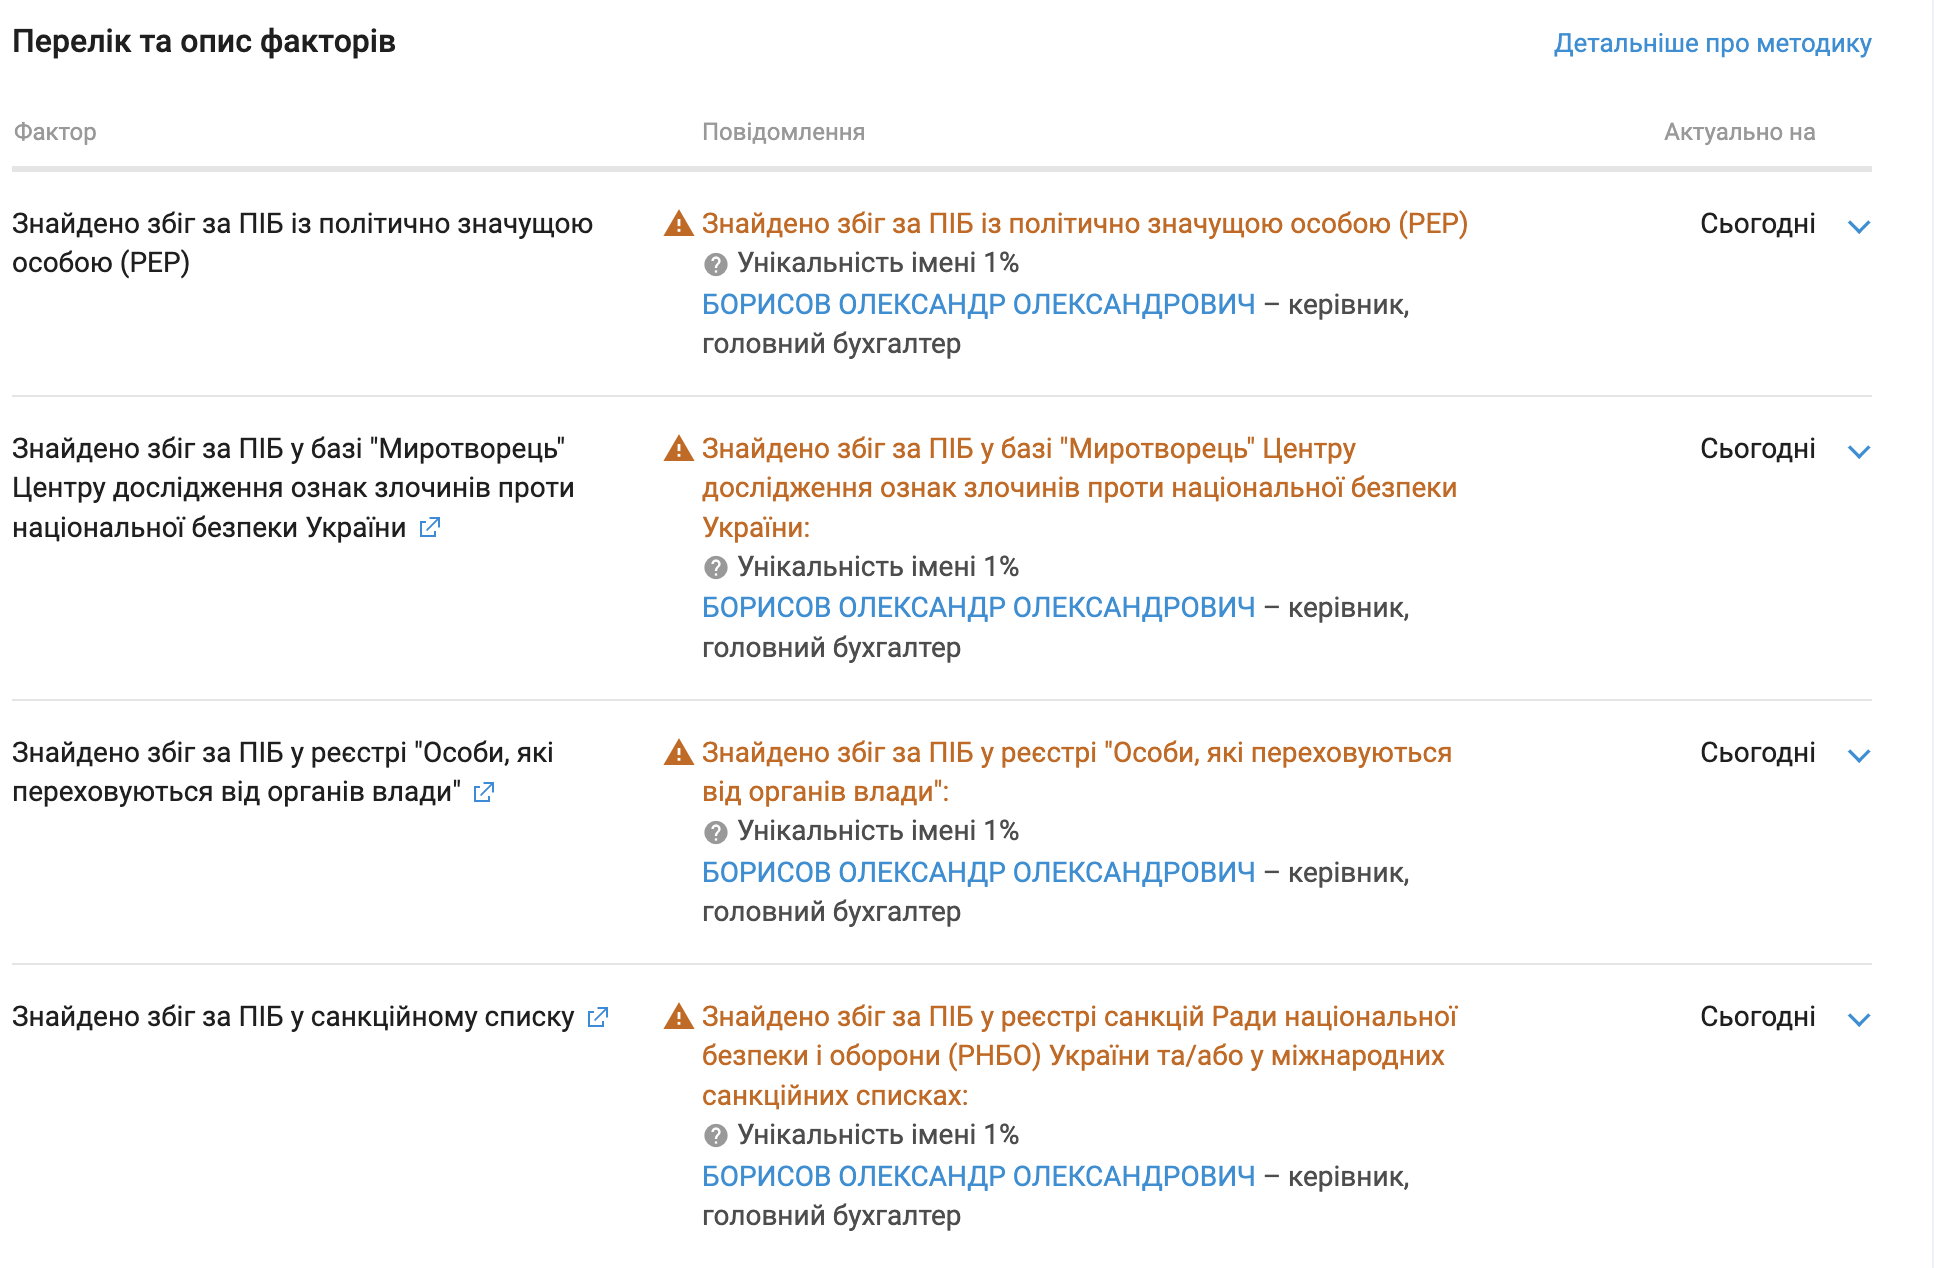Open external link icon for hiding persons registry
The width and height of the screenshot is (1934, 1268).
[484, 792]
